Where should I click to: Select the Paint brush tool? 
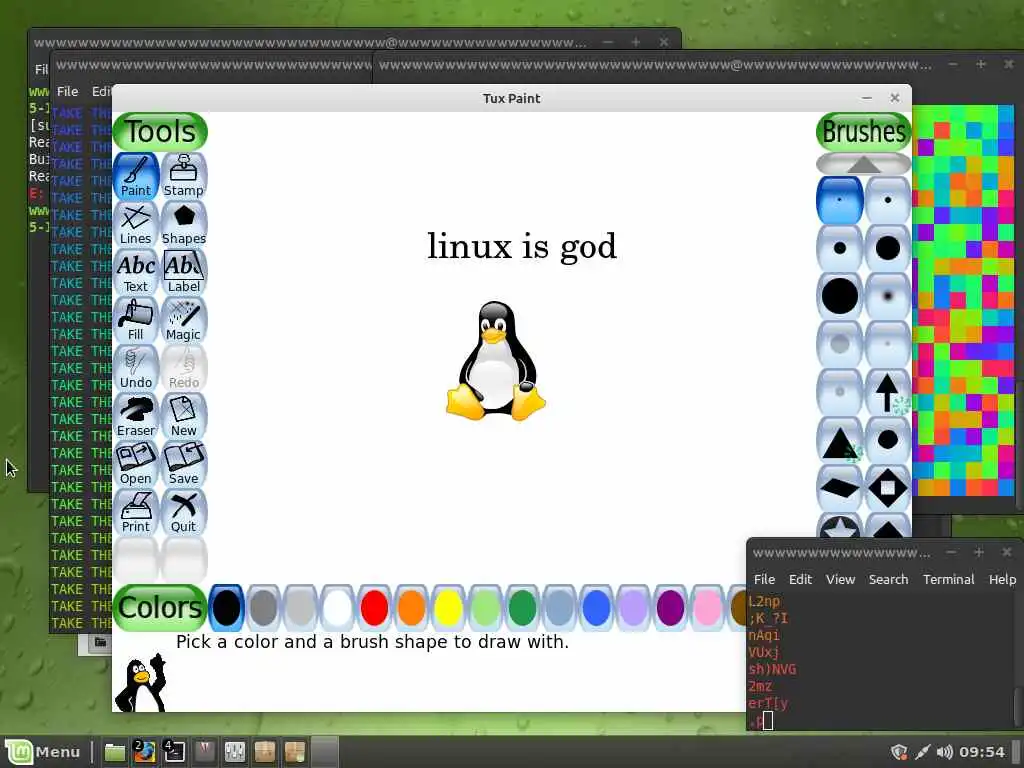click(136, 176)
